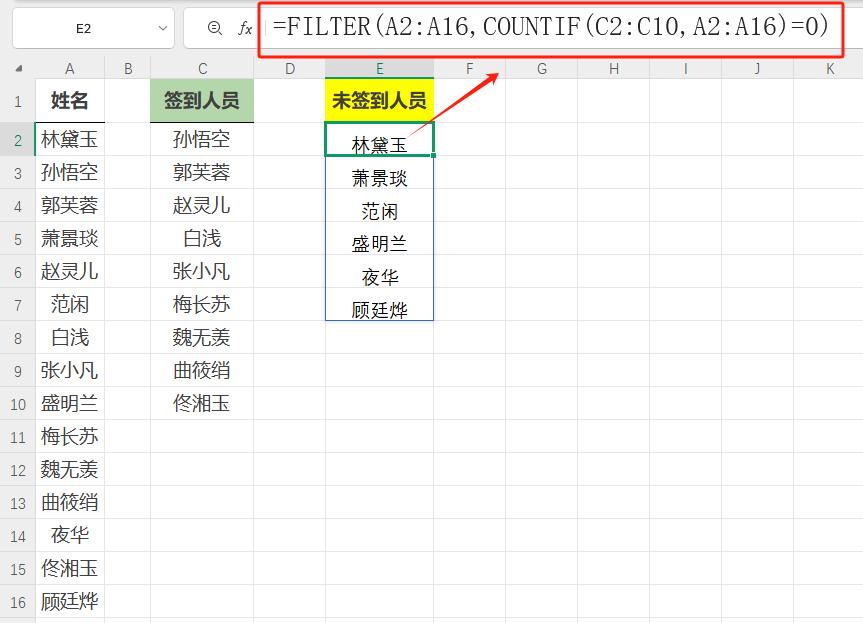Select row 1 header

coord(18,101)
